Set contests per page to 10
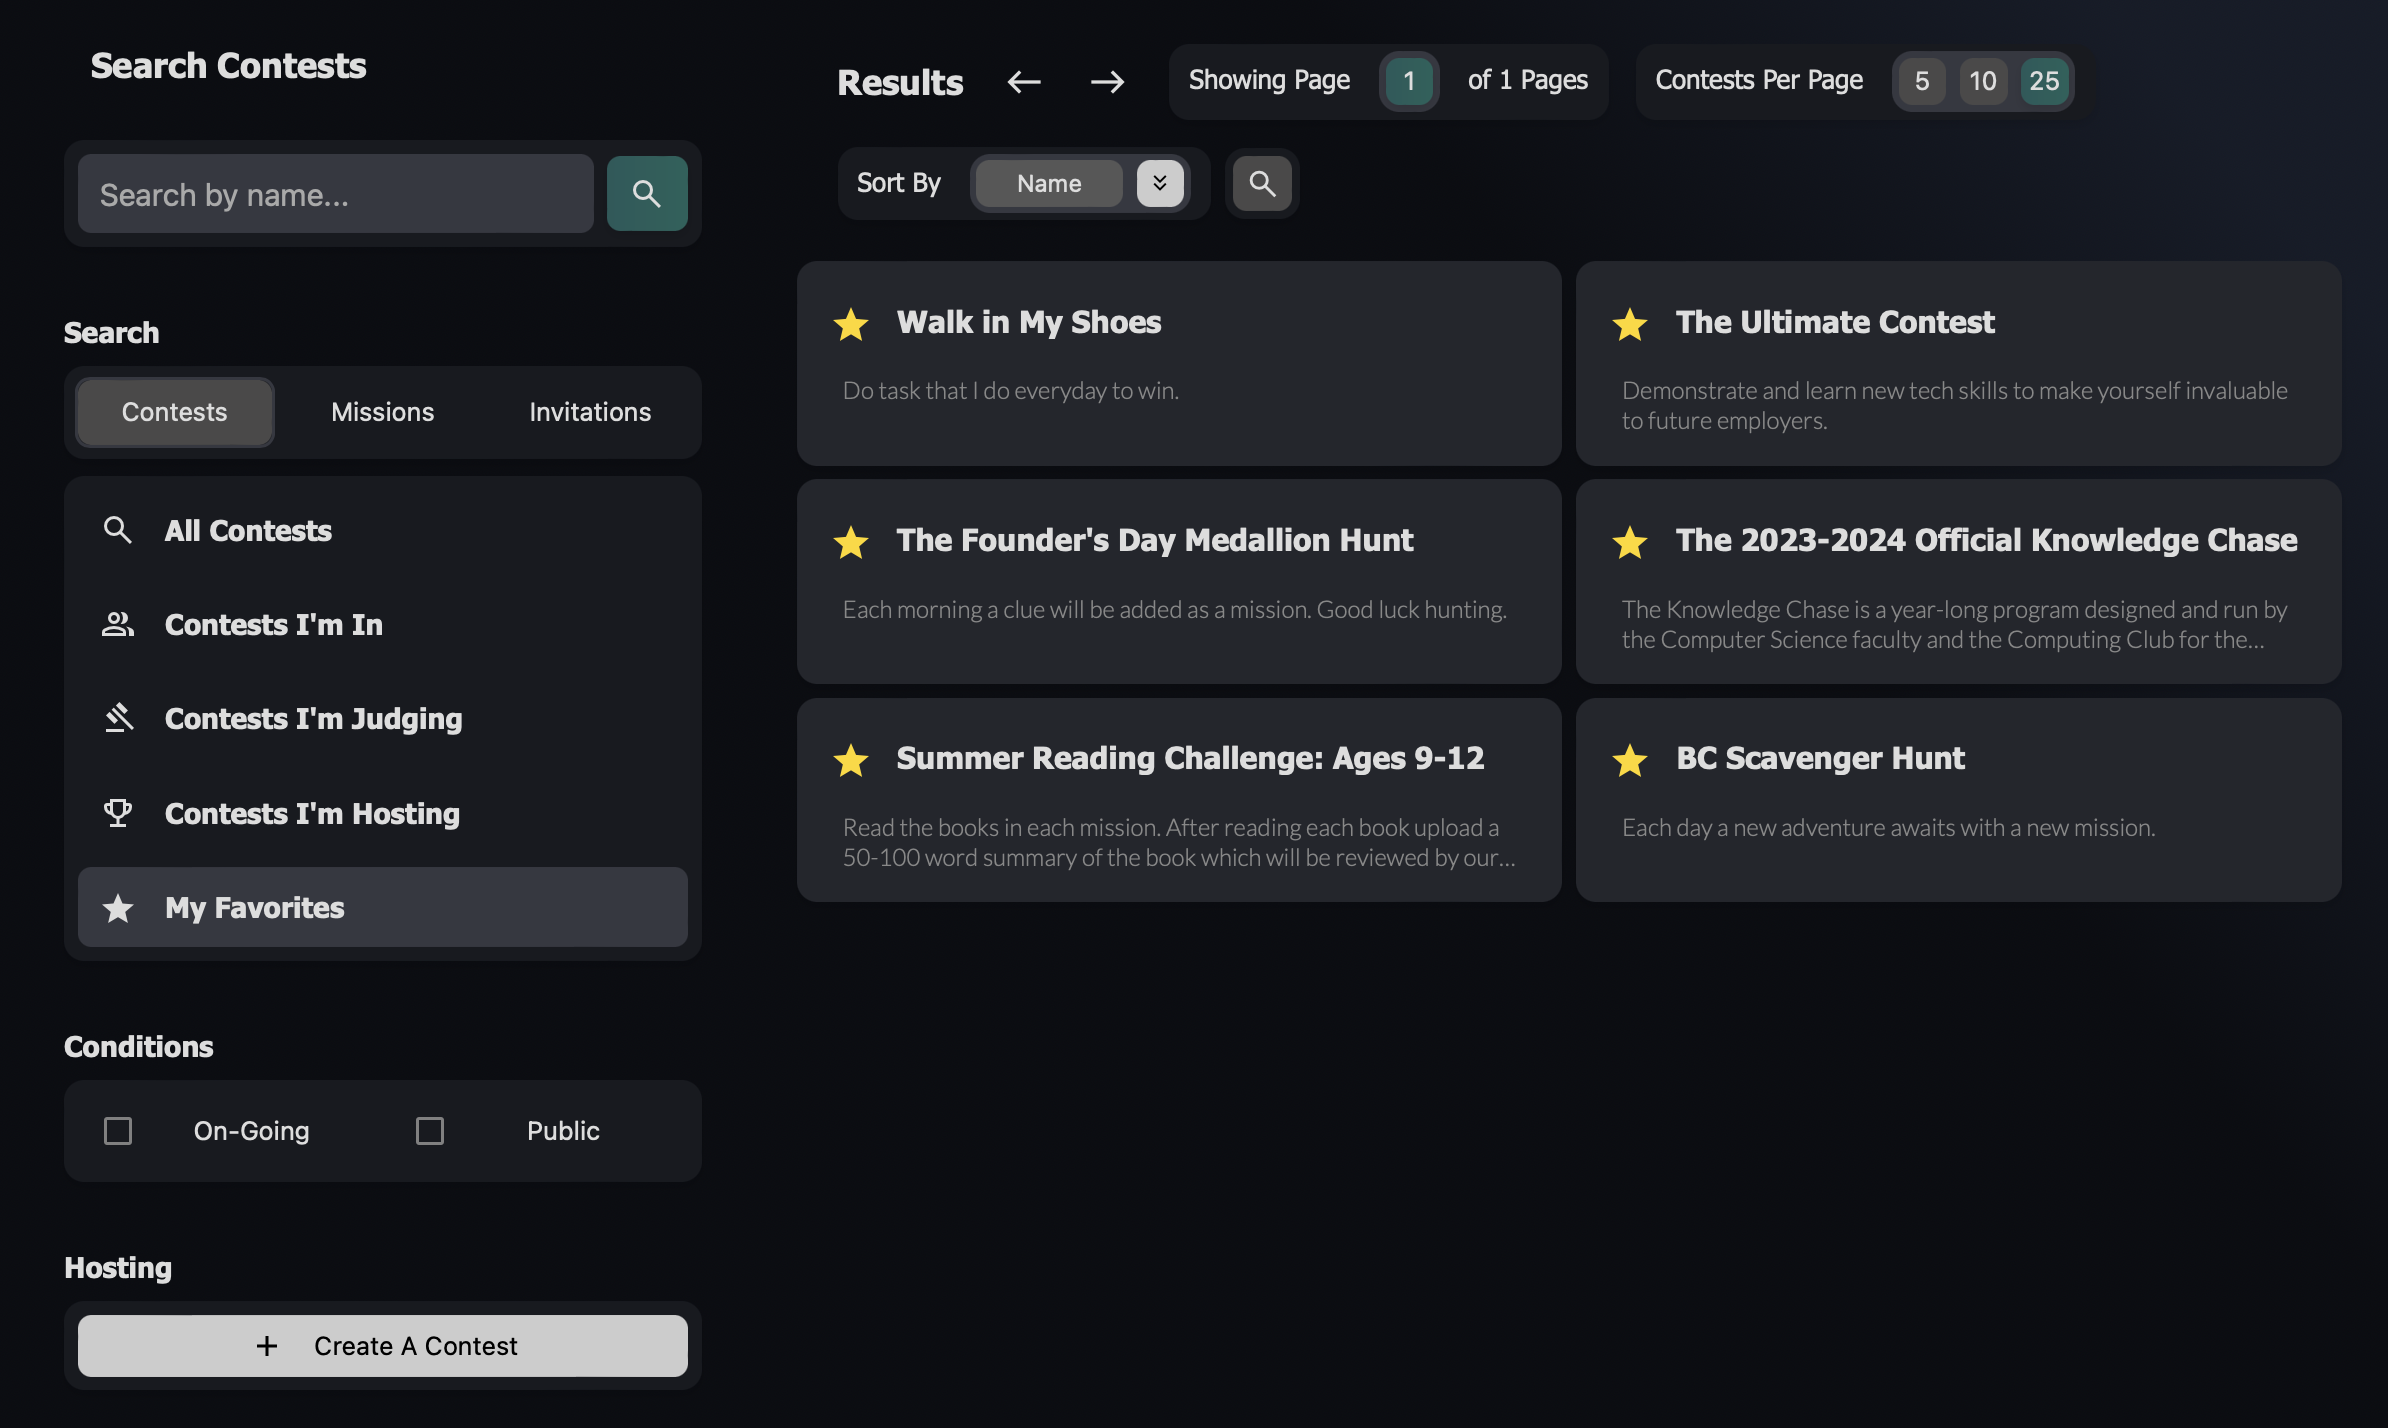Image resolution: width=2388 pixels, height=1428 pixels. click(x=1982, y=81)
